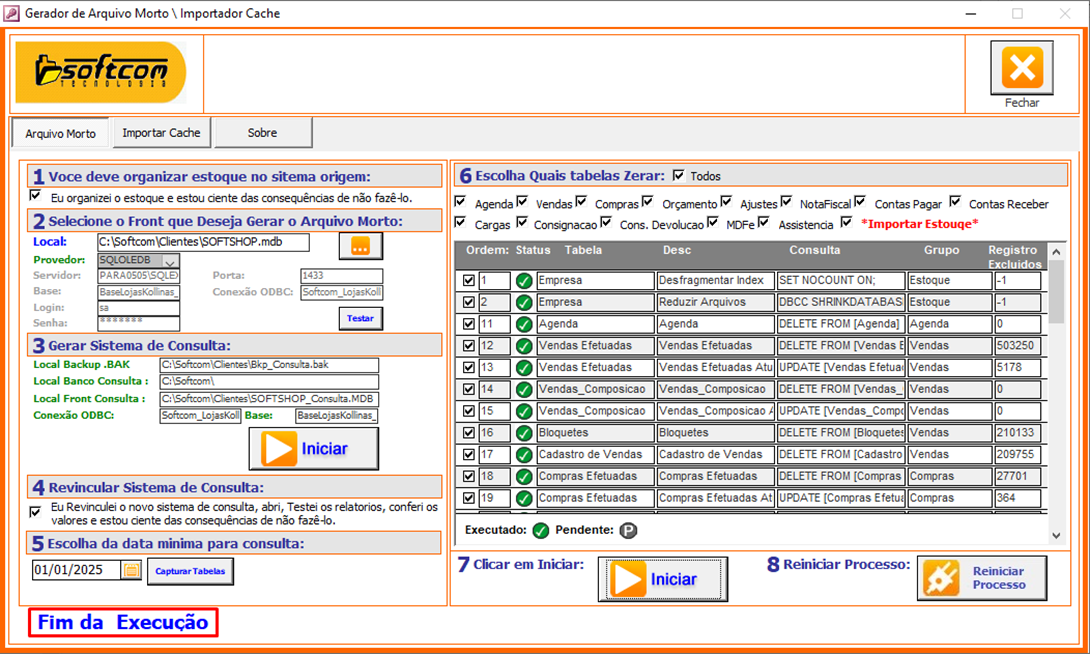Toggle the Todos checkbox
The image size is (1090, 654).
679,176
